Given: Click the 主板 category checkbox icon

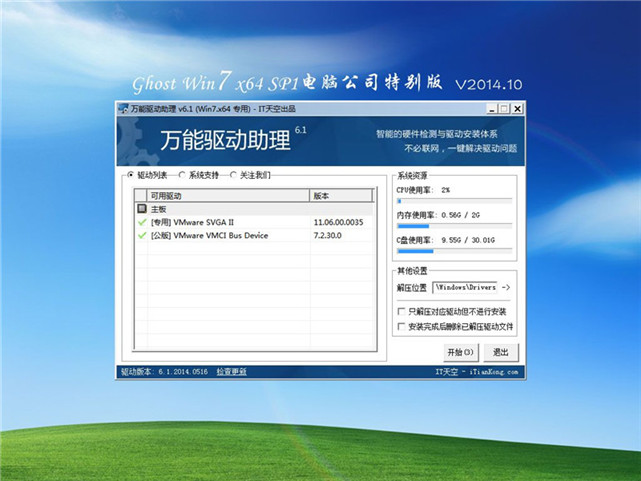Looking at the screenshot, I should tap(142, 209).
